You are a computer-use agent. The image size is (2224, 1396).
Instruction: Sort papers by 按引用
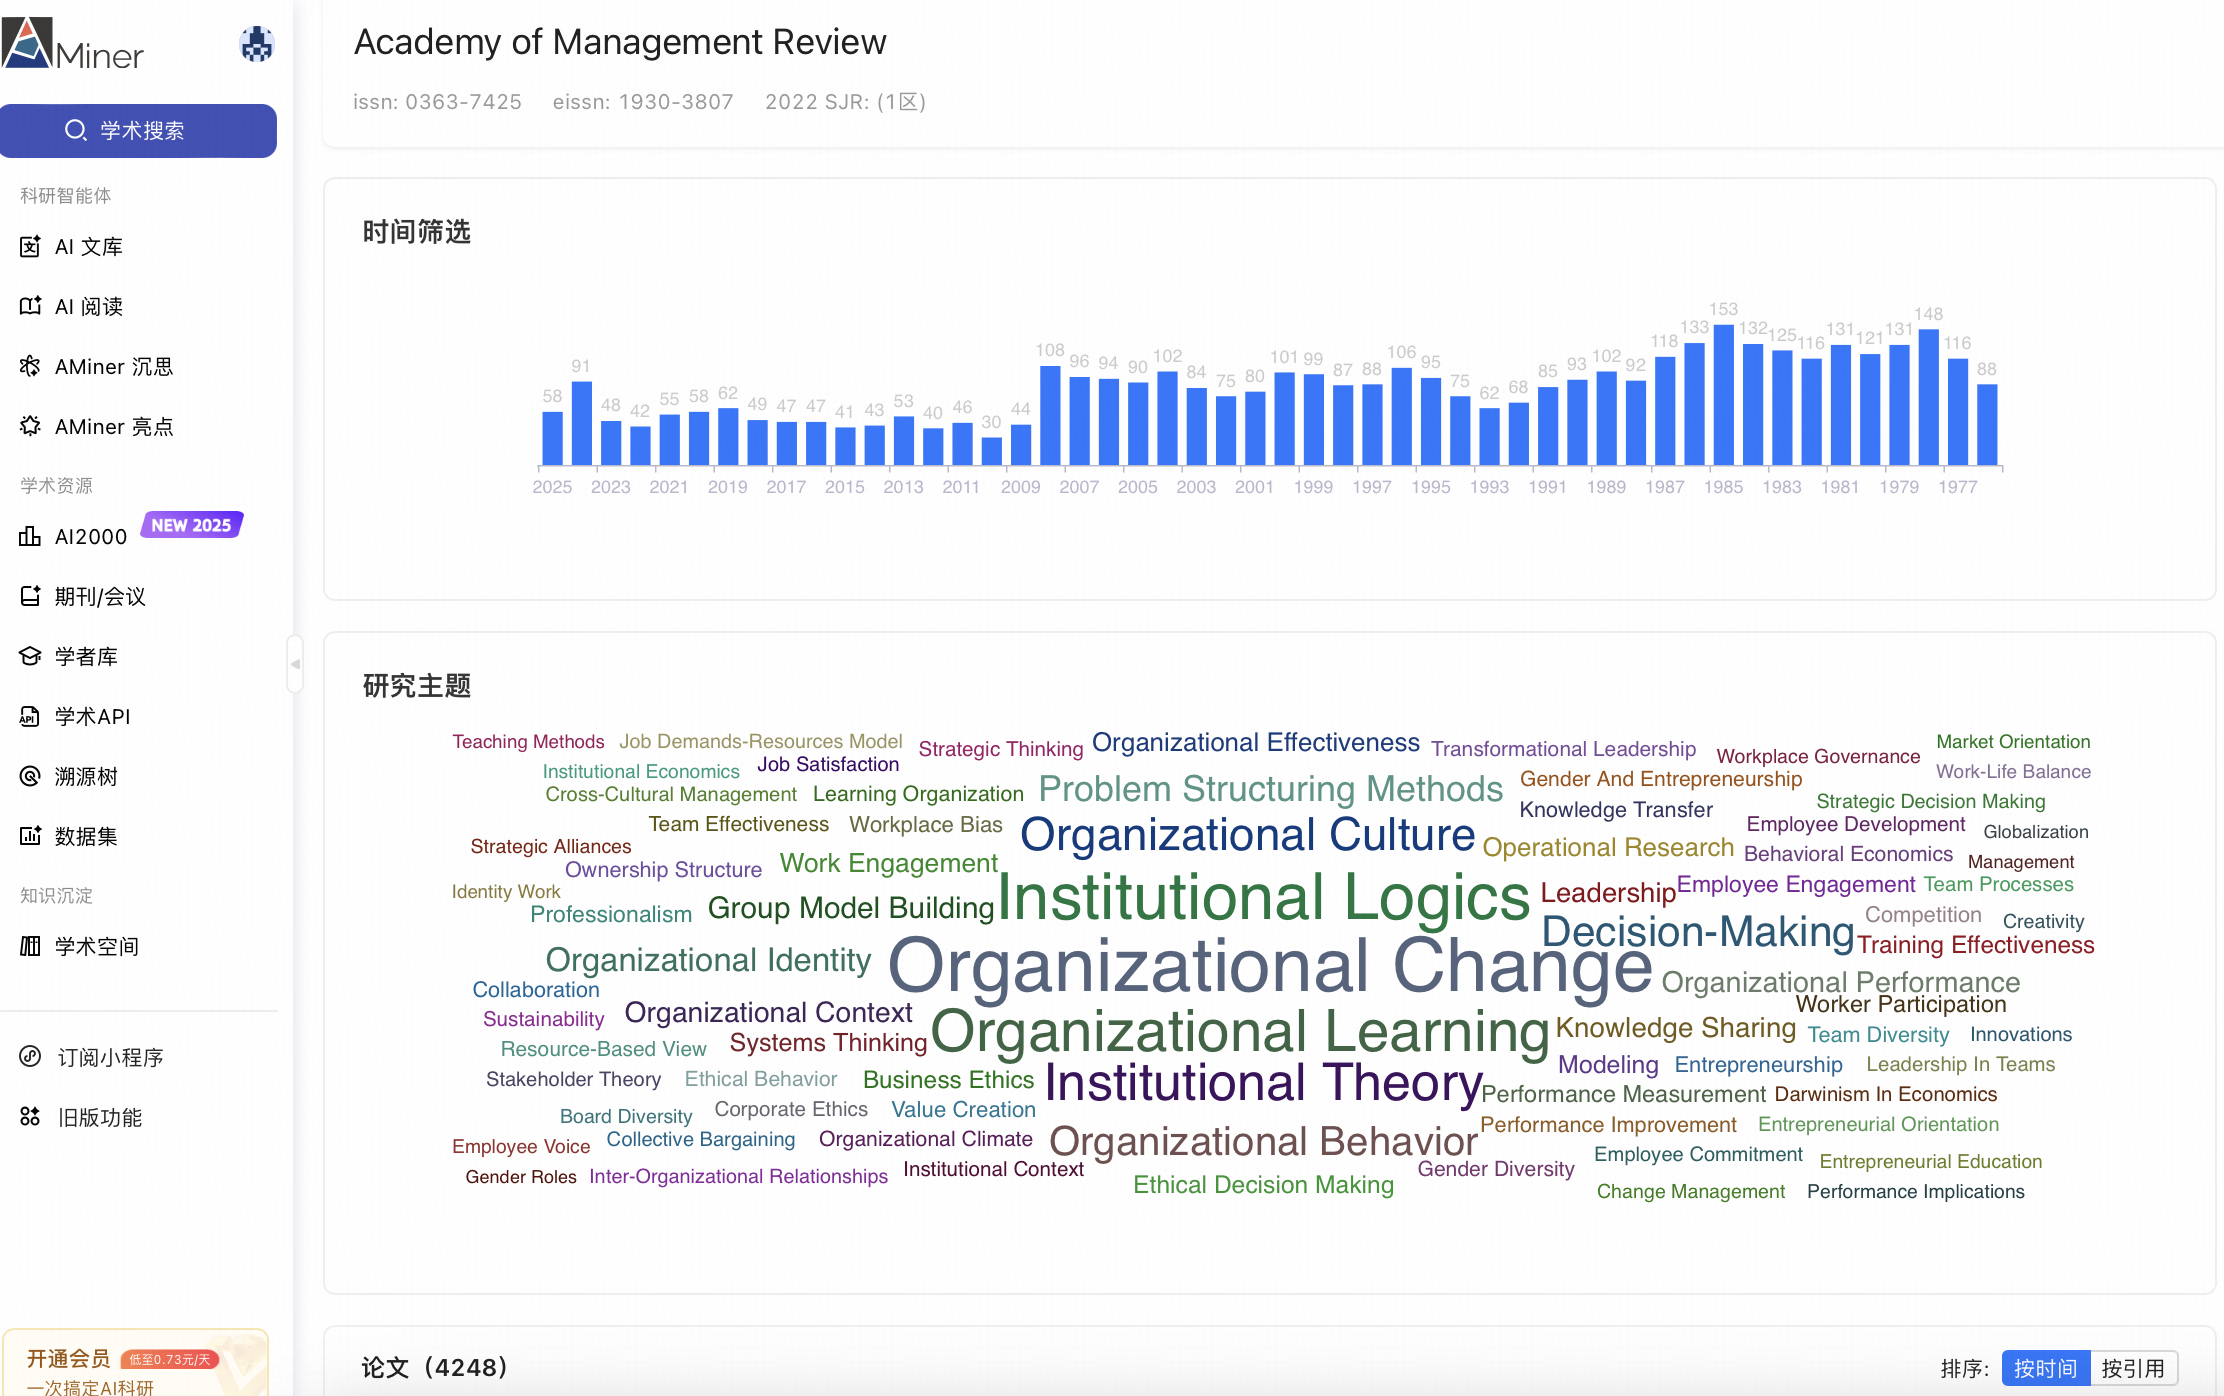(2133, 1368)
